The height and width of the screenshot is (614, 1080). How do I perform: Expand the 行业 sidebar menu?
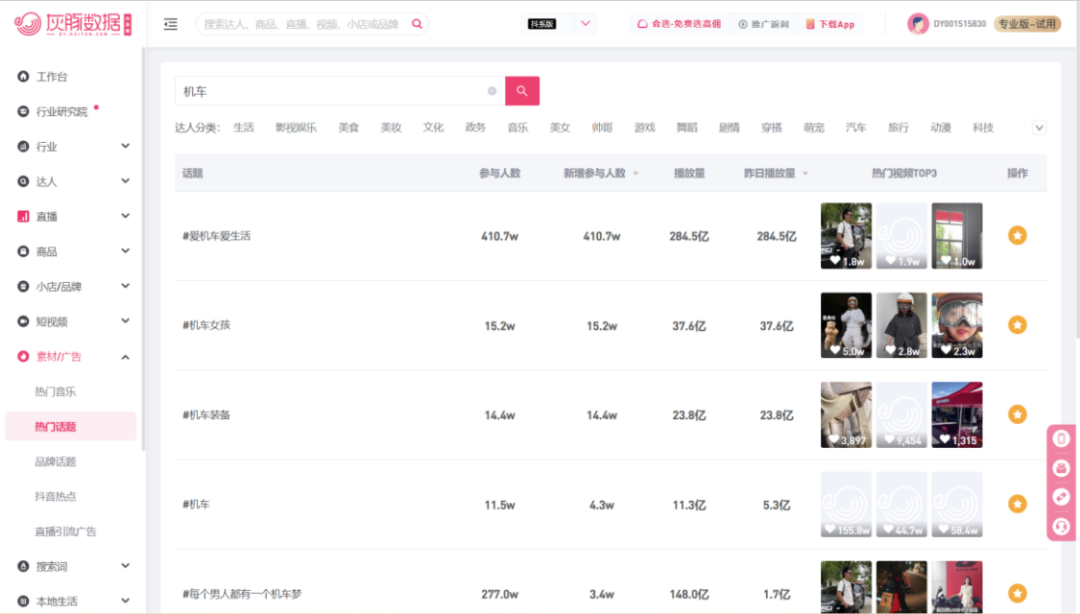(x=125, y=146)
